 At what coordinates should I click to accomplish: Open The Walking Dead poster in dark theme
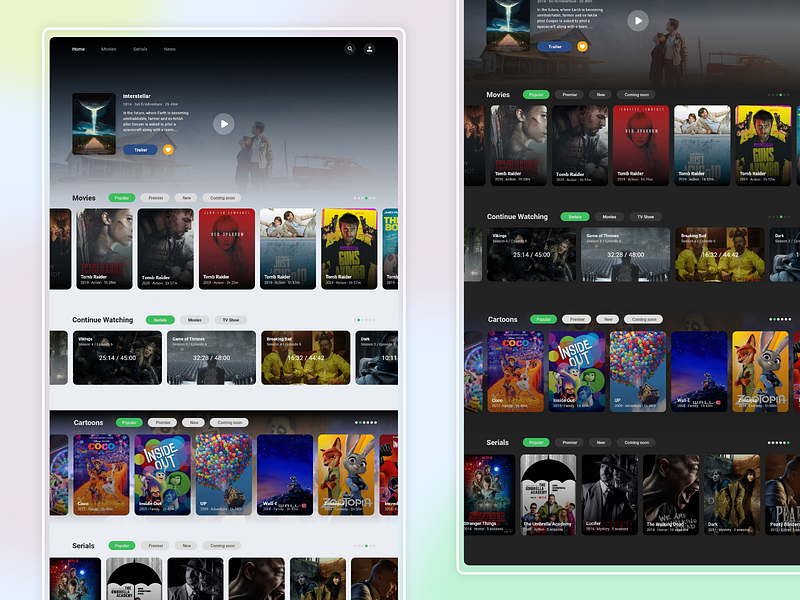(x=670, y=495)
